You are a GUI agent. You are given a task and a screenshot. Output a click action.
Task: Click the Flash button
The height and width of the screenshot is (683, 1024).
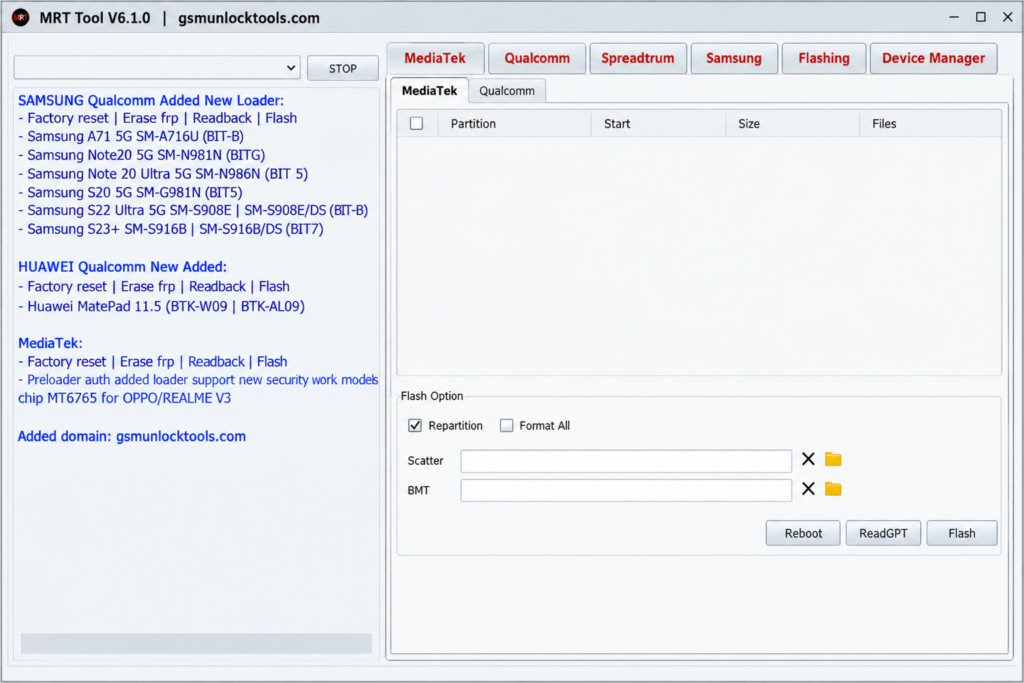pos(962,533)
